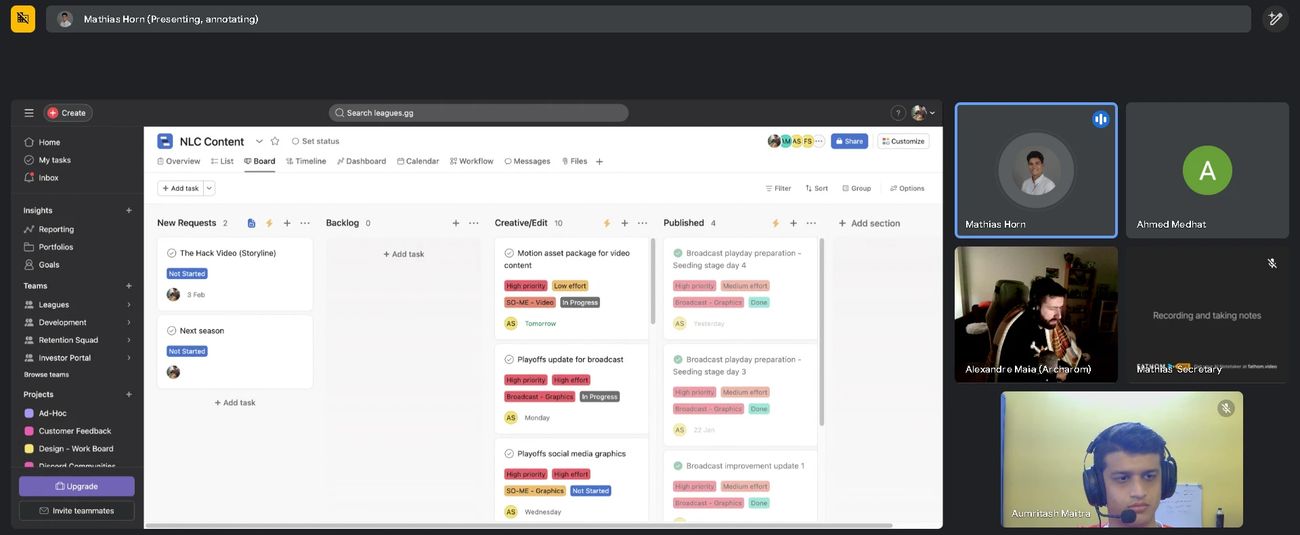Click the annotation pen icon in meeting bar
The image size is (1300, 535).
click(x=1275, y=19)
